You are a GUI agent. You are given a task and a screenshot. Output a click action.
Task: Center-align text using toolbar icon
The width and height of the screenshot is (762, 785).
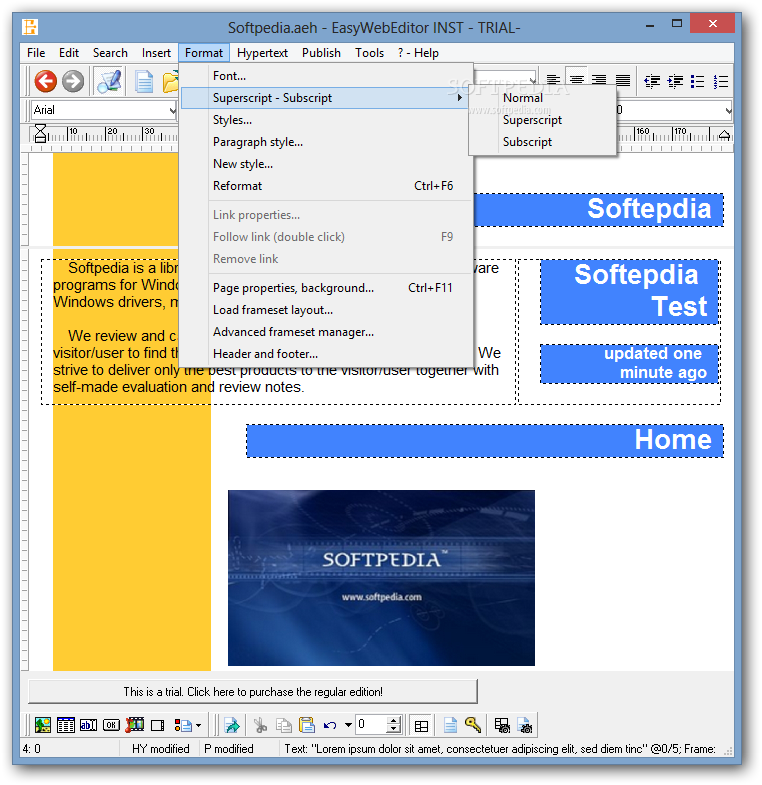(x=577, y=80)
